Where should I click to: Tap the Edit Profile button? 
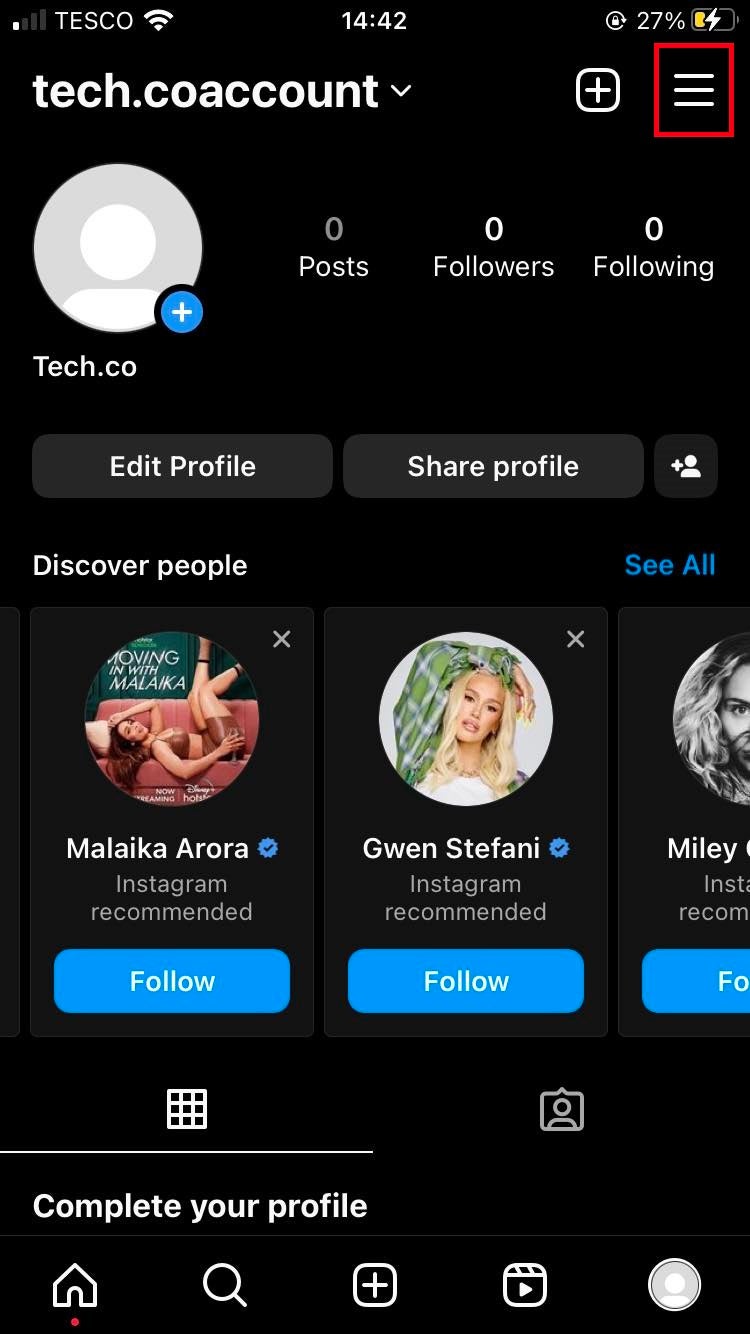click(182, 466)
